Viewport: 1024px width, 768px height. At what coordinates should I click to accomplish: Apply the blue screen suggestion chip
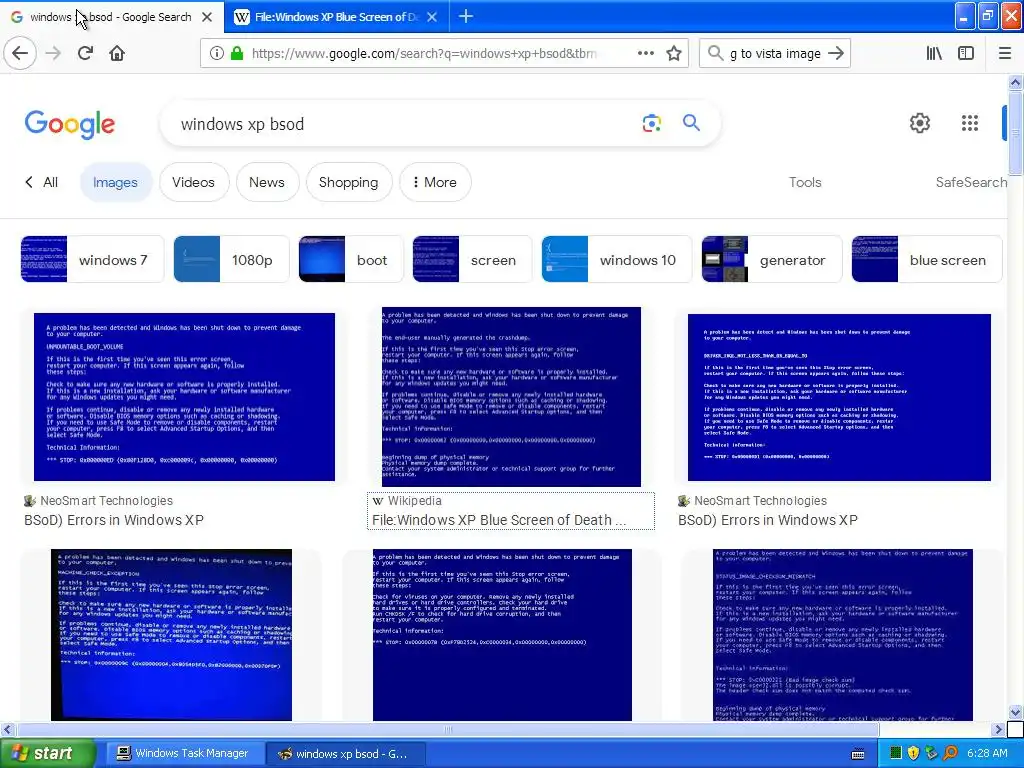pos(927,259)
